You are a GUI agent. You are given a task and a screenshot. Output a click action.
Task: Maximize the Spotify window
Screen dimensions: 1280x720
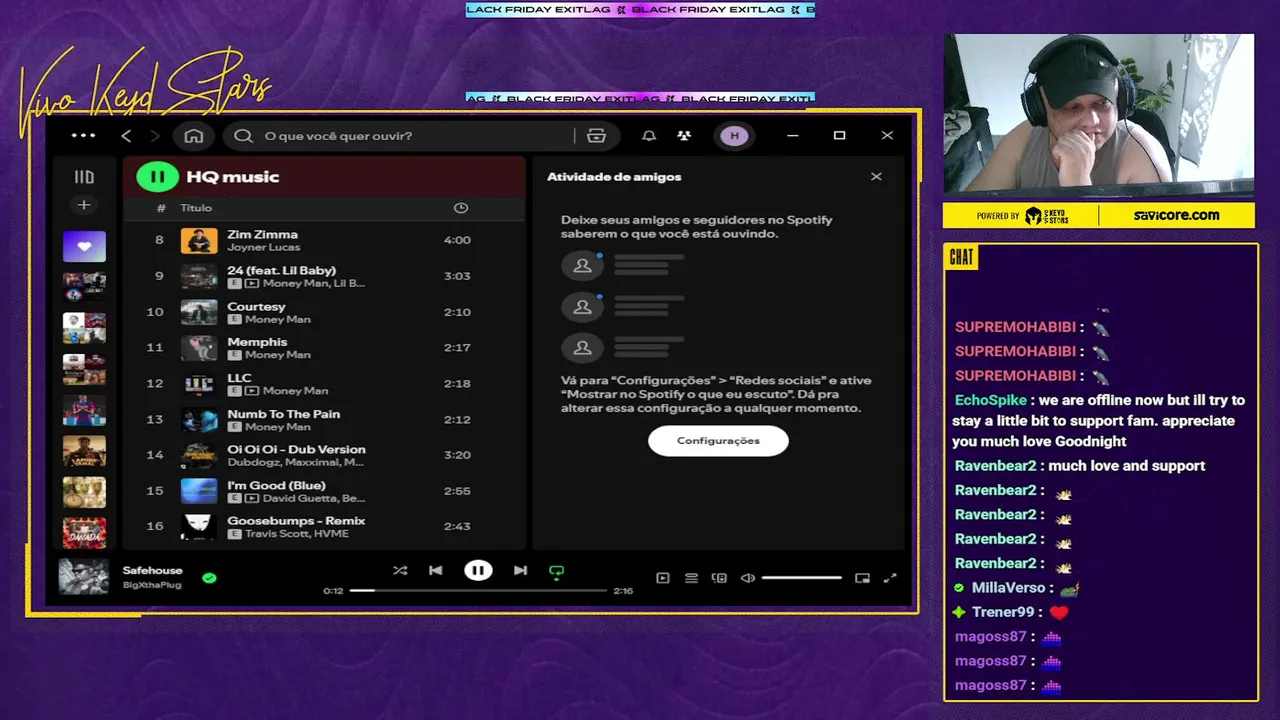click(x=840, y=136)
